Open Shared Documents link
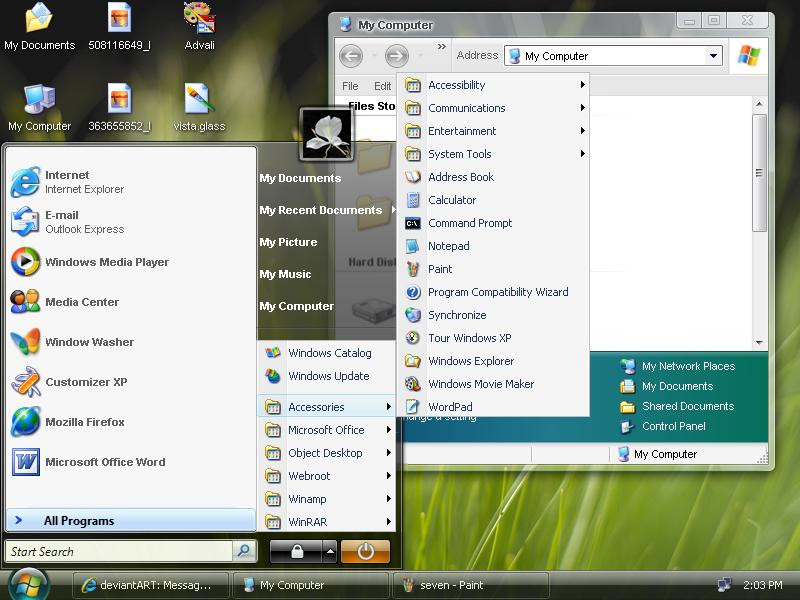This screenshot has width=800, height=600. tap(678, 406)
